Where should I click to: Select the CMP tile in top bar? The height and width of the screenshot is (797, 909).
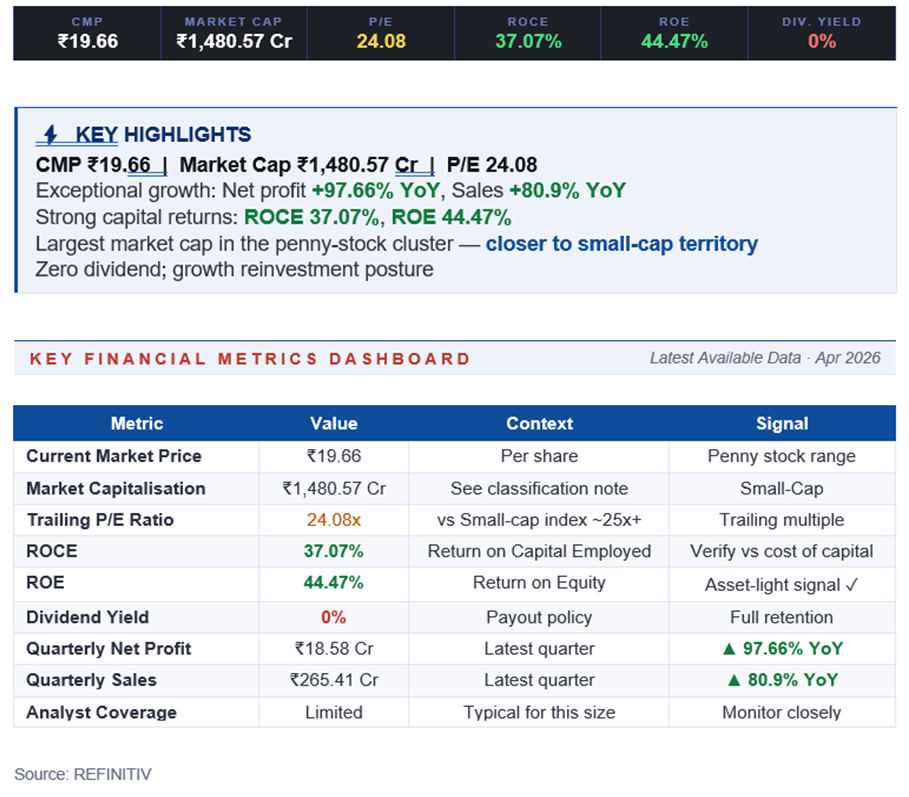87,33
